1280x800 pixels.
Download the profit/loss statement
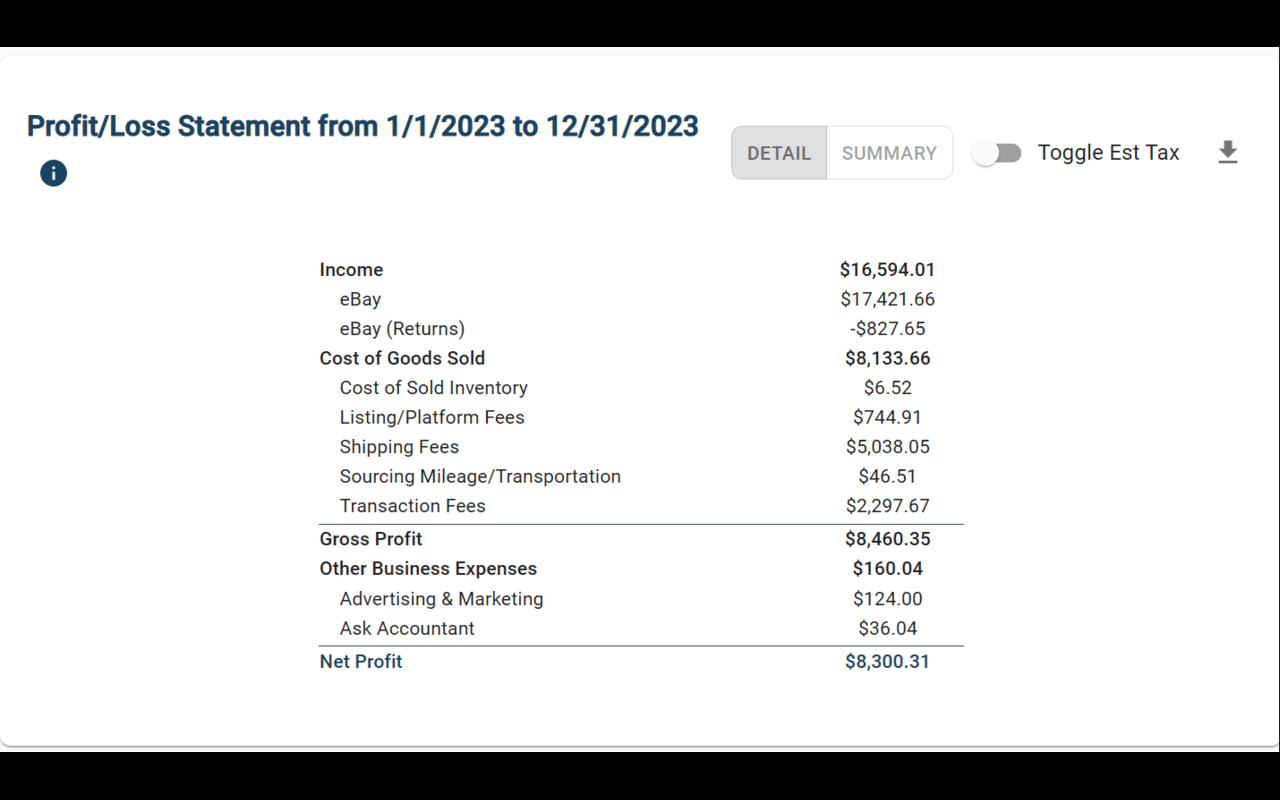(1228, 153)
